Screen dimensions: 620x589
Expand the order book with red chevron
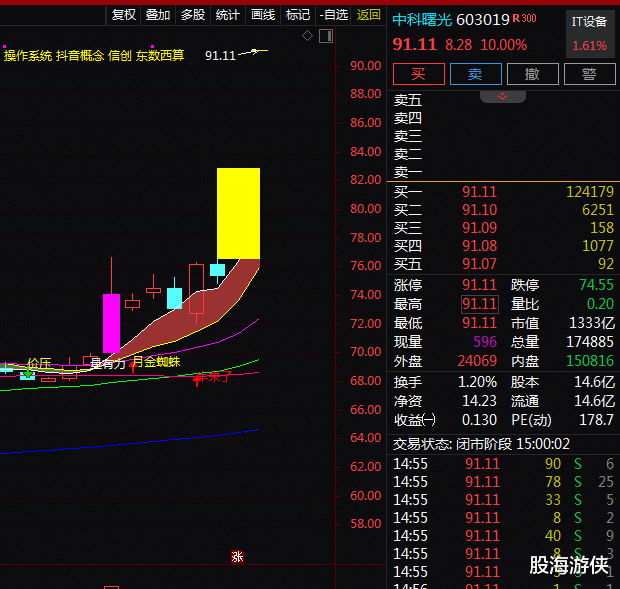click(x=502, y=97)
